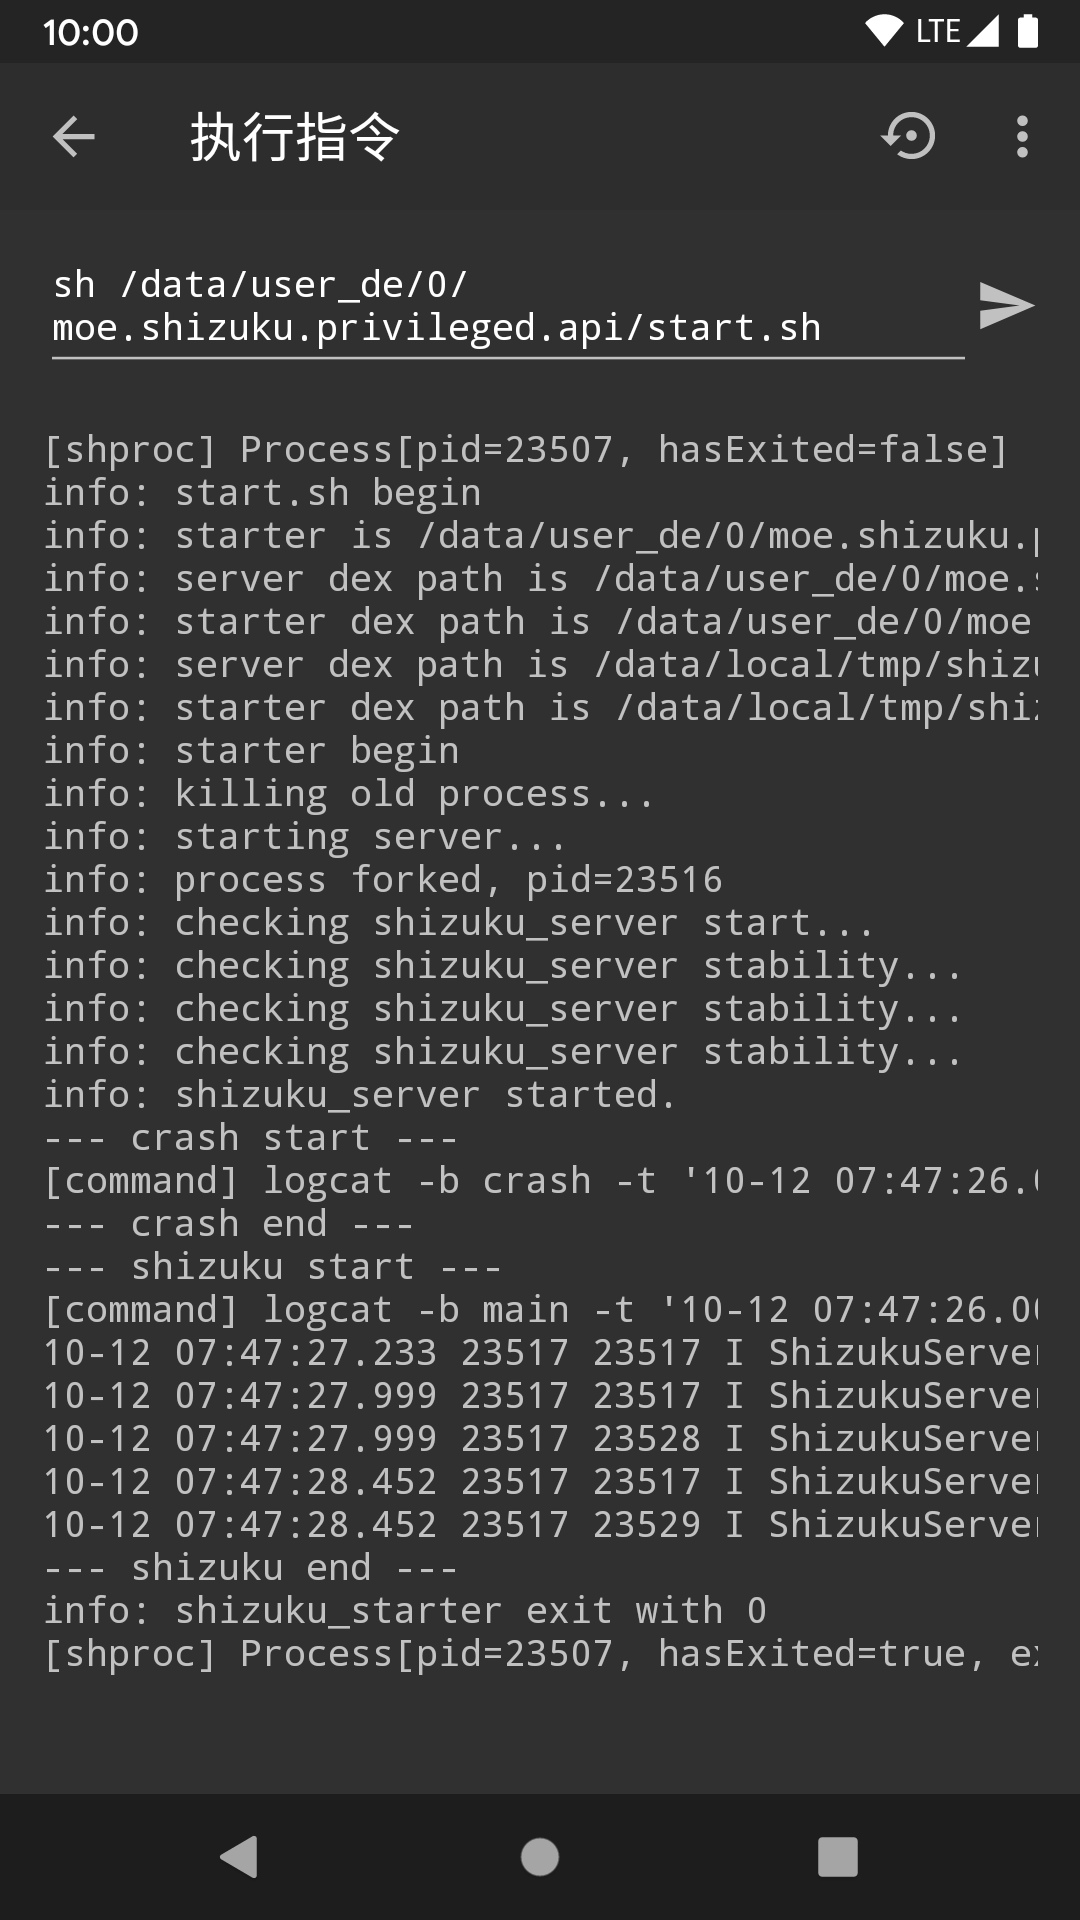This screenshot has width=1080, height=1920.
Task: Tap the 'shizuku_server started.' log line
Action: (x=360, y=1095)
